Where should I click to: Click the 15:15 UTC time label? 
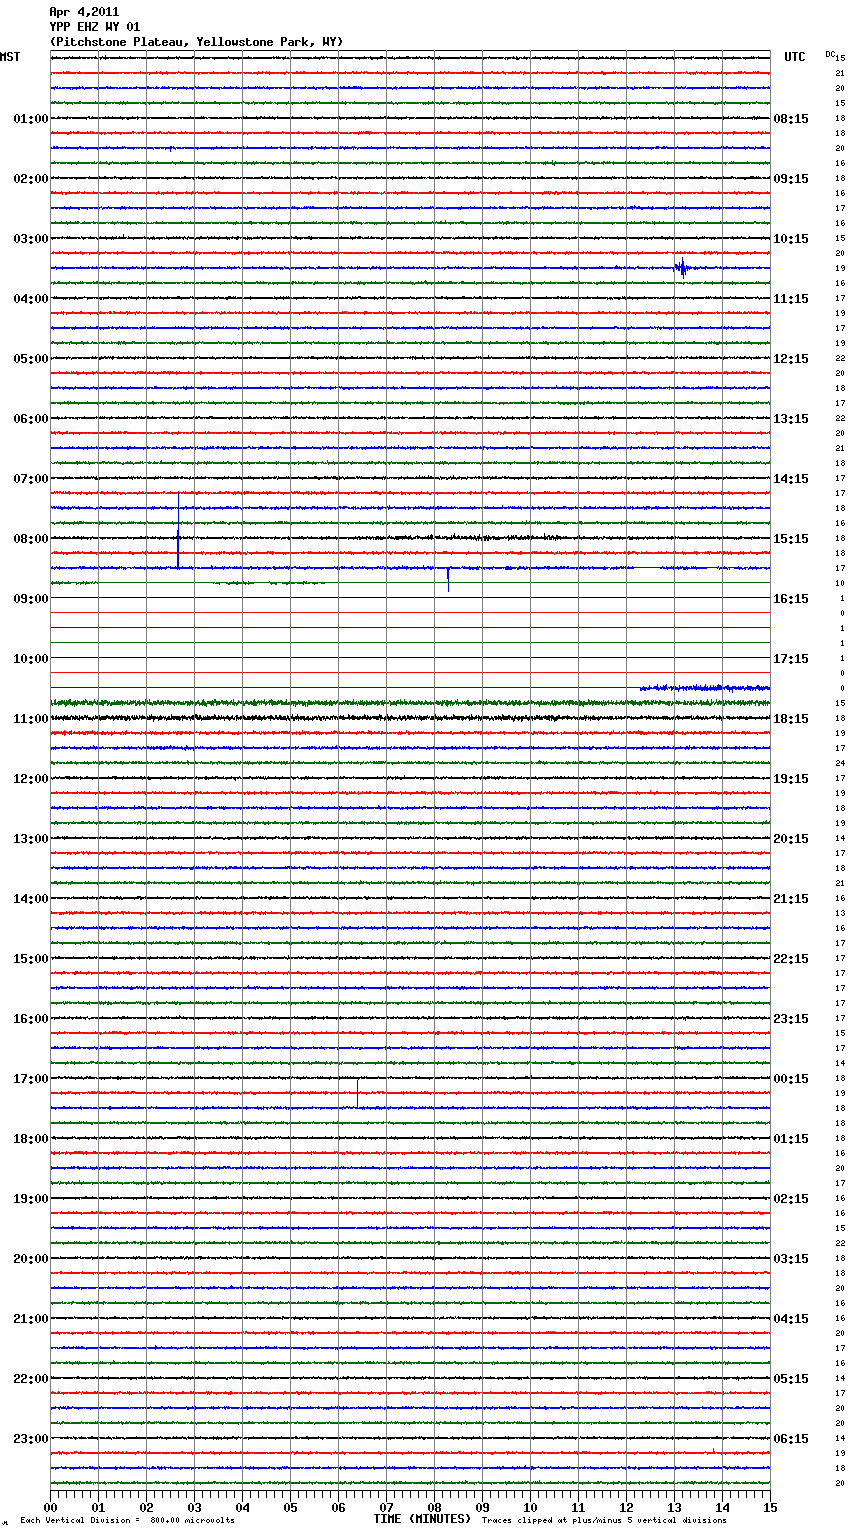[x=791, y=539]
